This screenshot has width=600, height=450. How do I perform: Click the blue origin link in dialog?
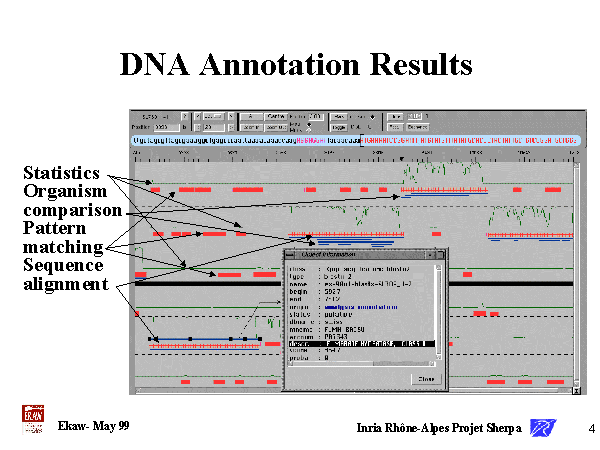[371, 309]
